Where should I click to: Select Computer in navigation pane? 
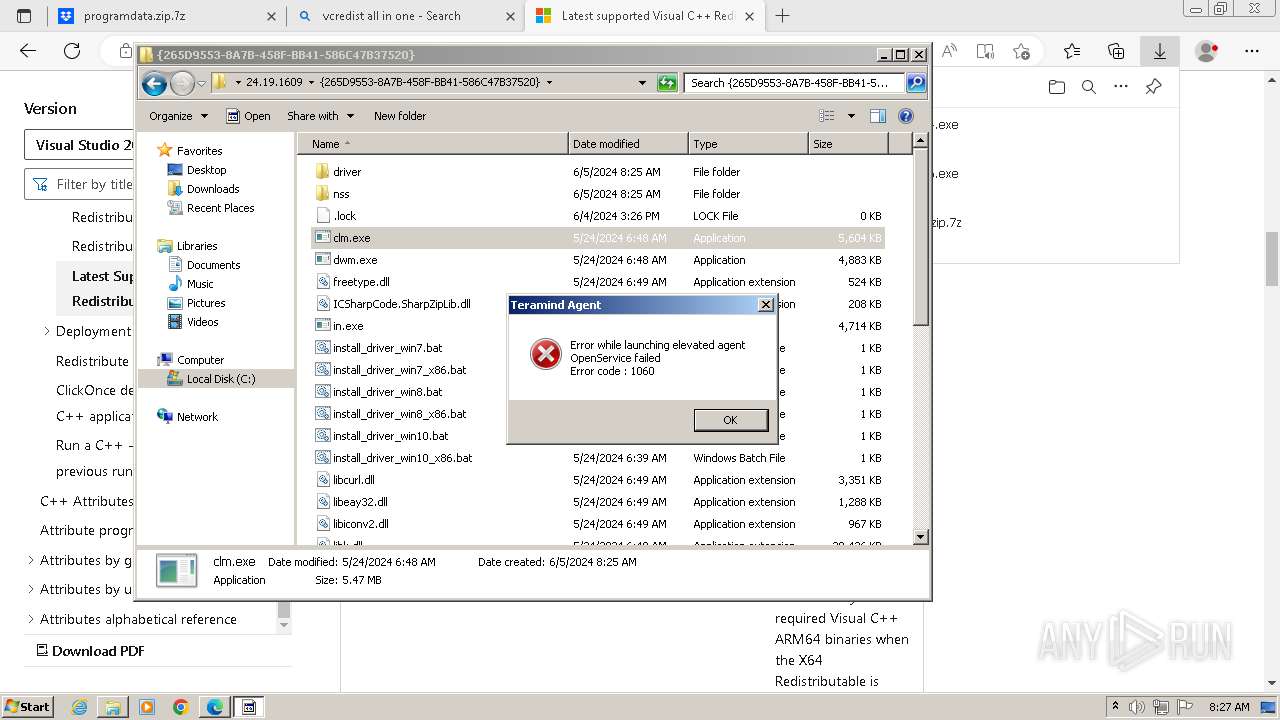200,360
